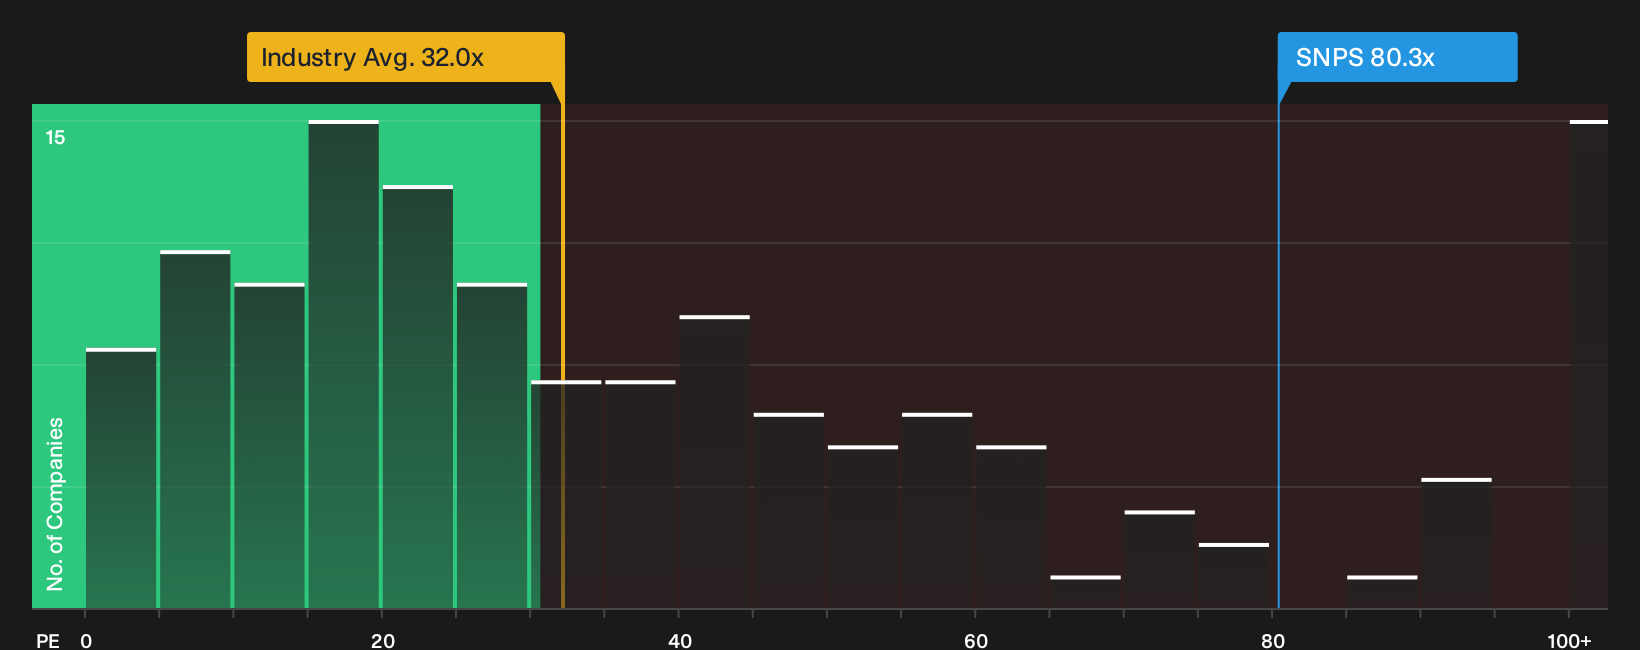Select the histogram bar for PE 5–10
Screen dimensions: 1640x650
click(195, 429)
